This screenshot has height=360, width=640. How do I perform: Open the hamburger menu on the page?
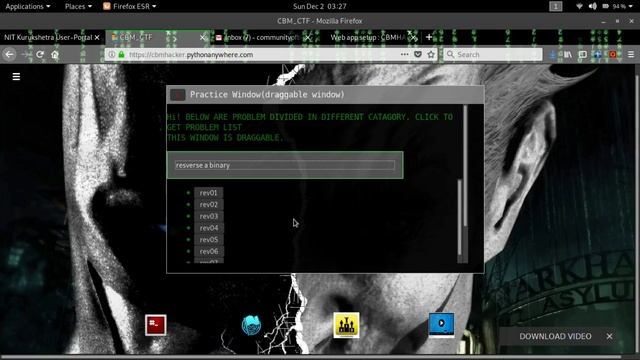(x=16, y=77)
